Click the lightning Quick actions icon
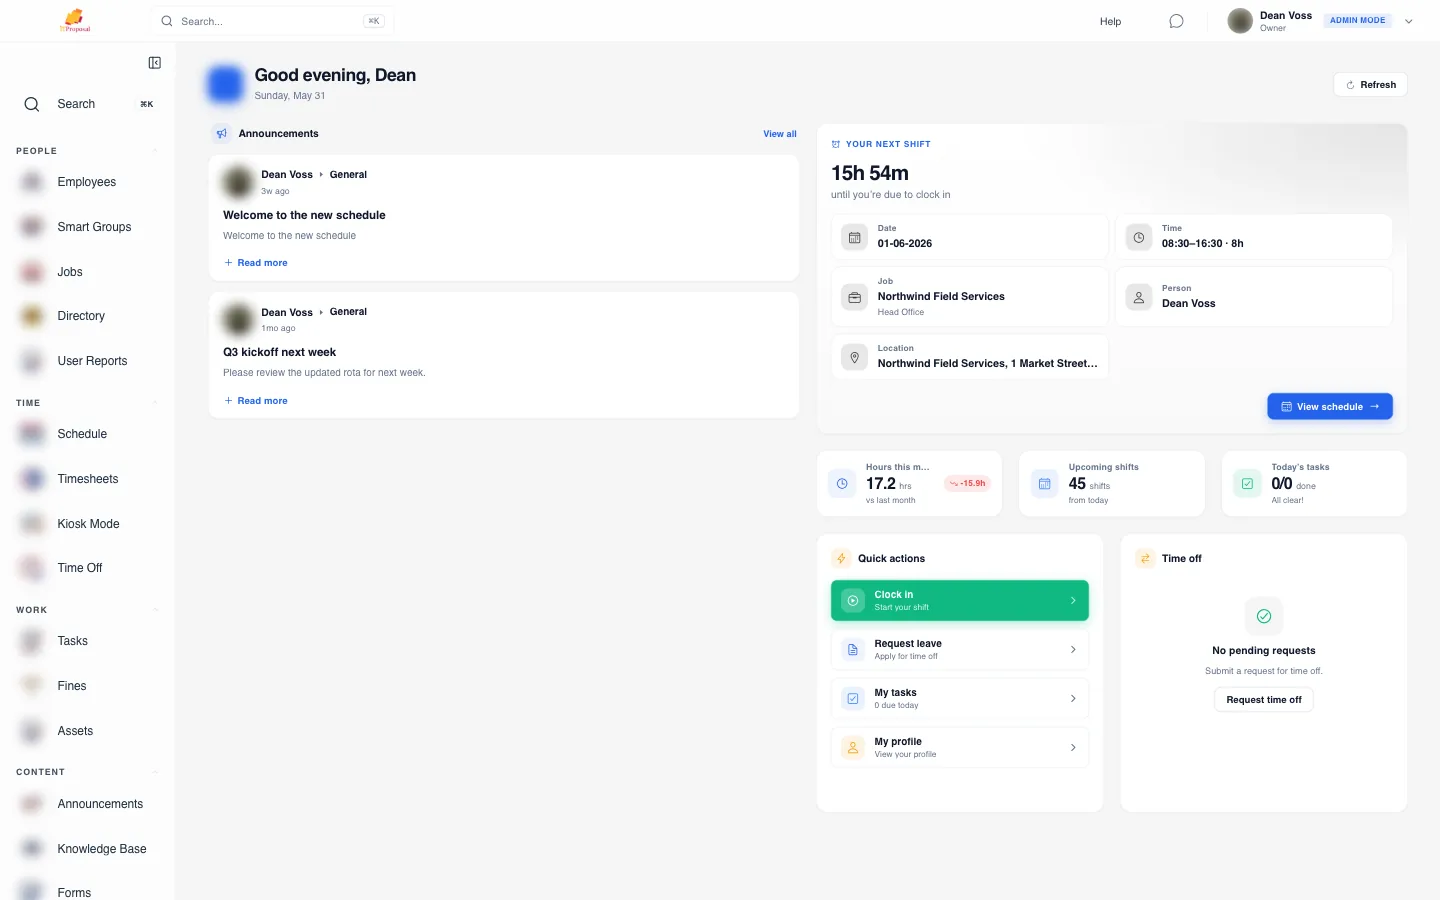 841,559
